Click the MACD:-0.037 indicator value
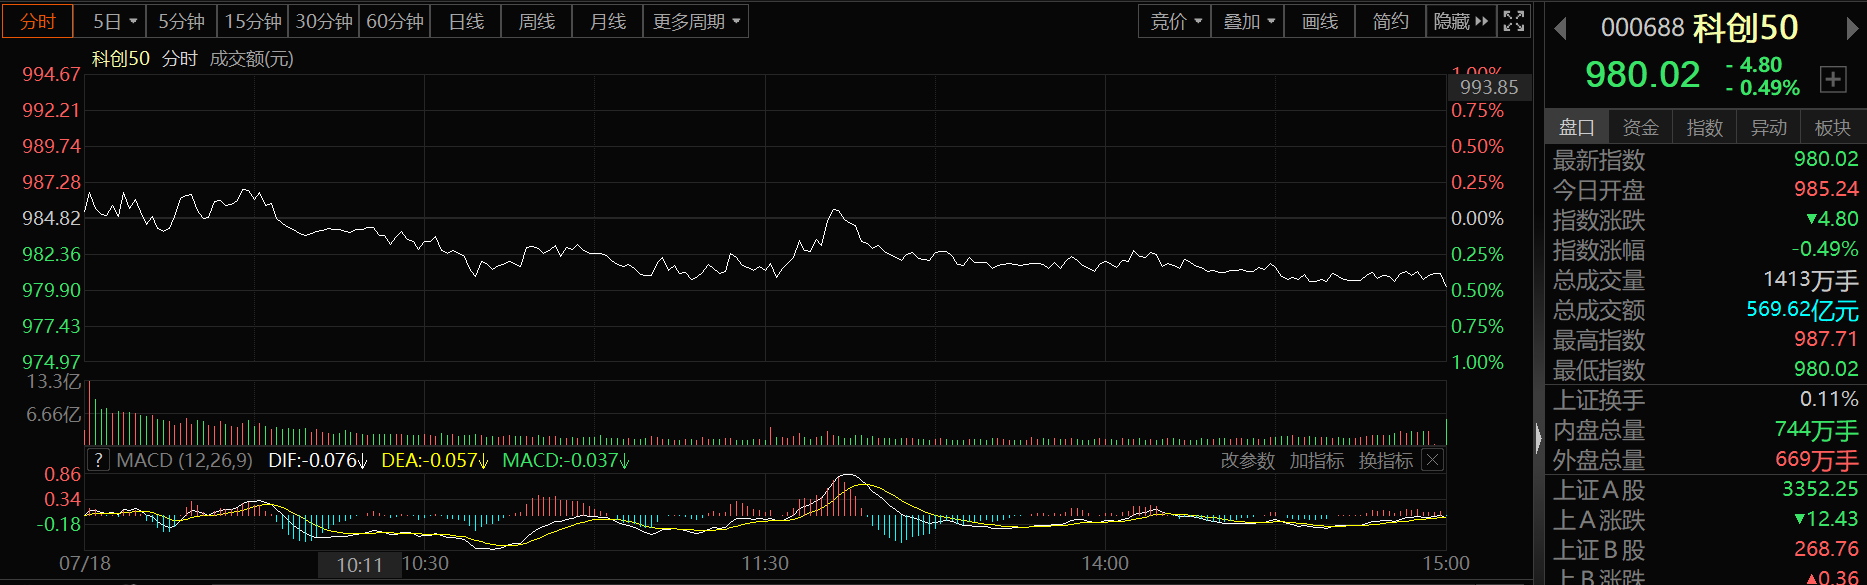 coord(566,460)
